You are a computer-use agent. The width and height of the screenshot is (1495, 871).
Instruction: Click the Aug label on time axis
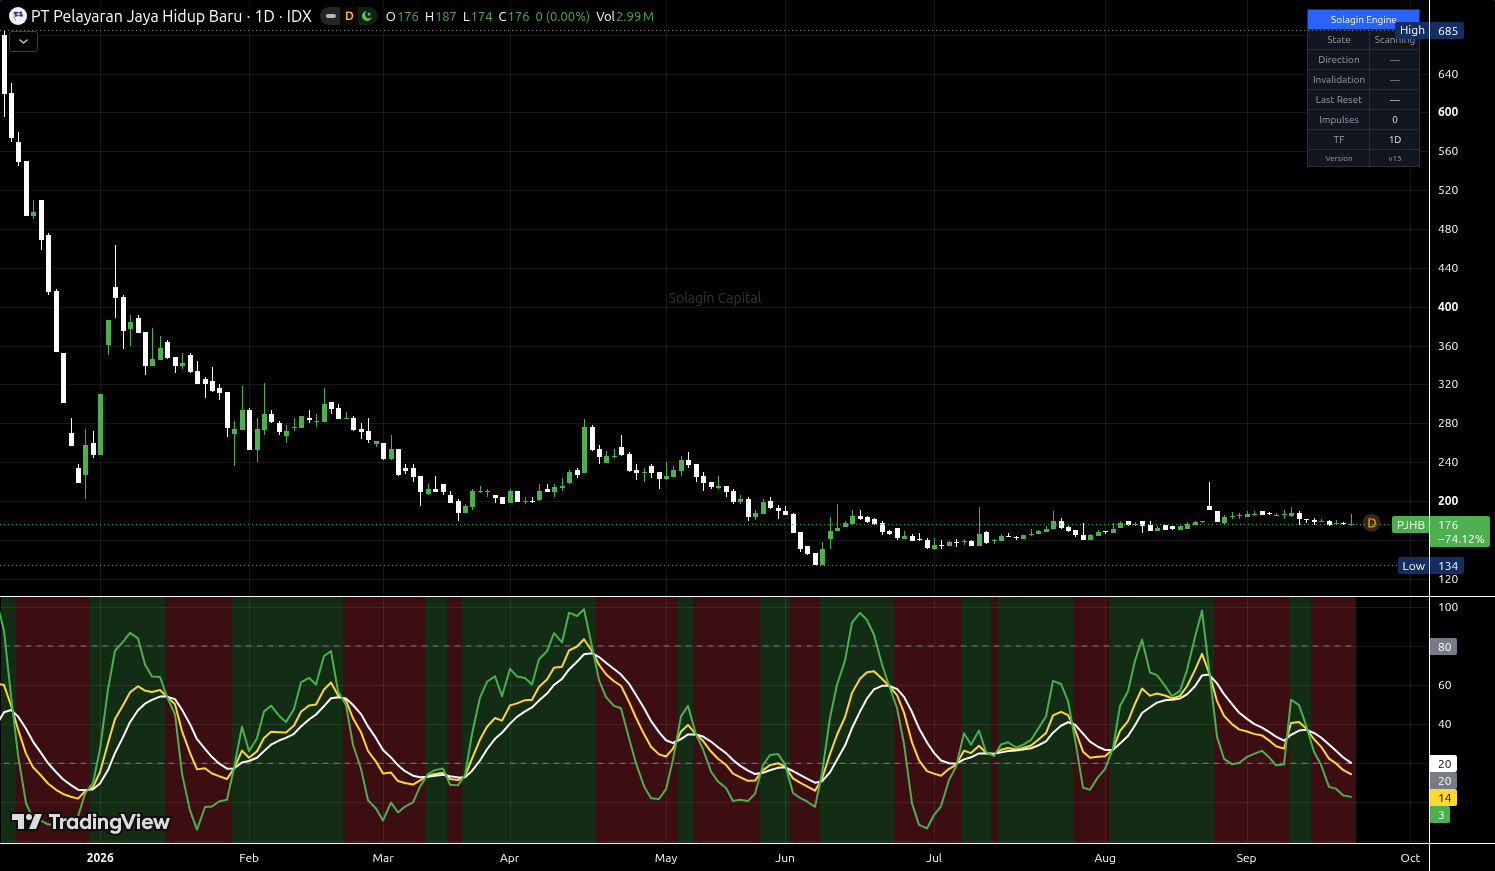click(x=1105, y=858)
